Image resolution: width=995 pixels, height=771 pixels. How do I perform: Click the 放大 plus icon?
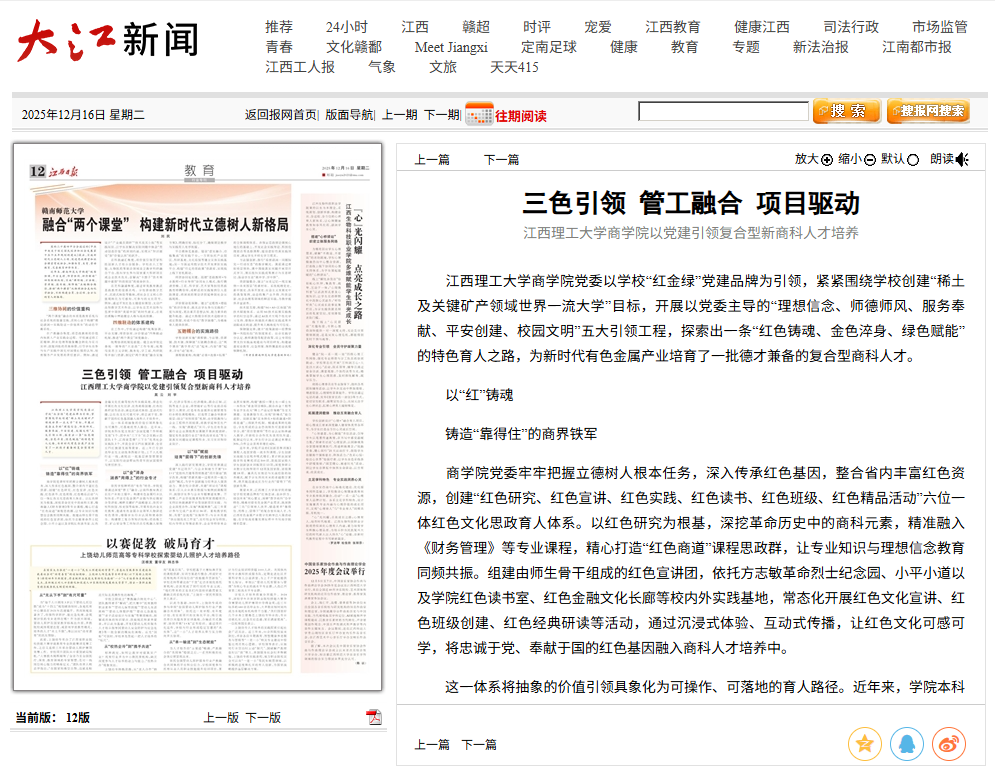point(827,160)
